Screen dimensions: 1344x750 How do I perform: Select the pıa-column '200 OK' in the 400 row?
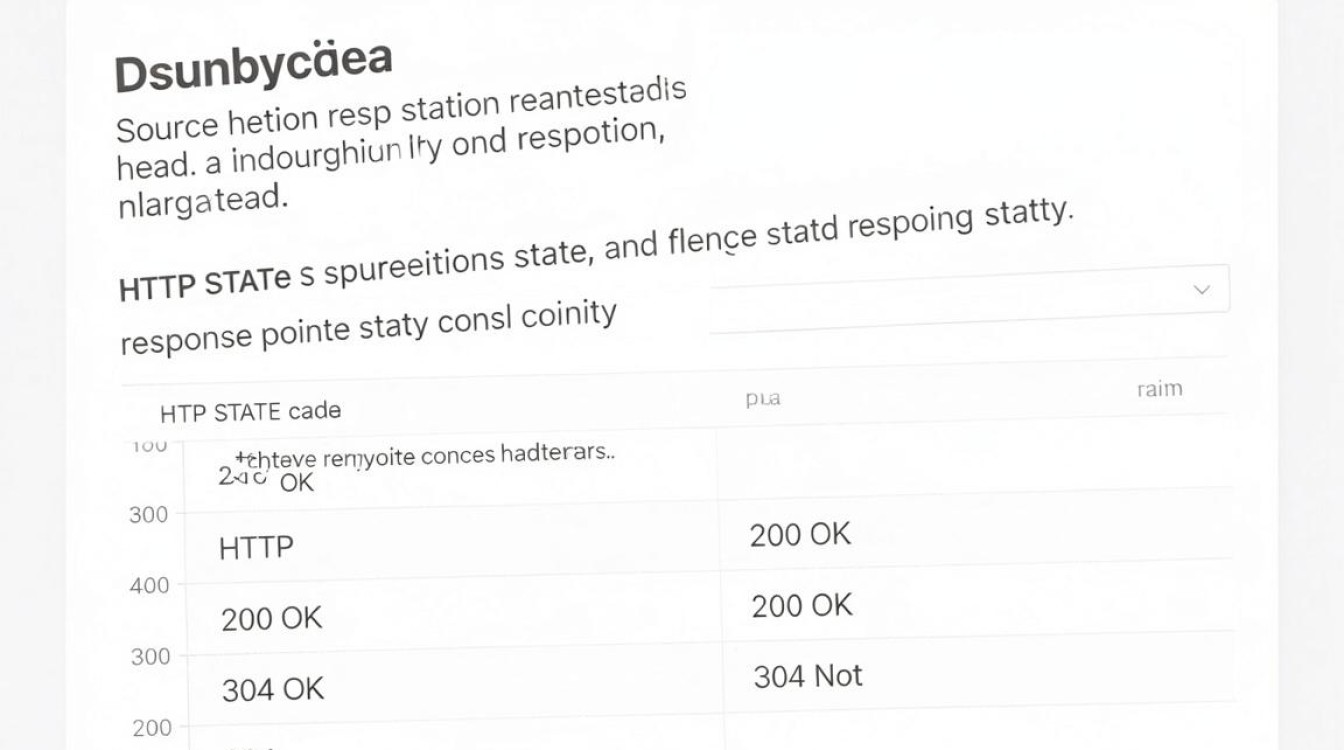click(x=801, y=605)
